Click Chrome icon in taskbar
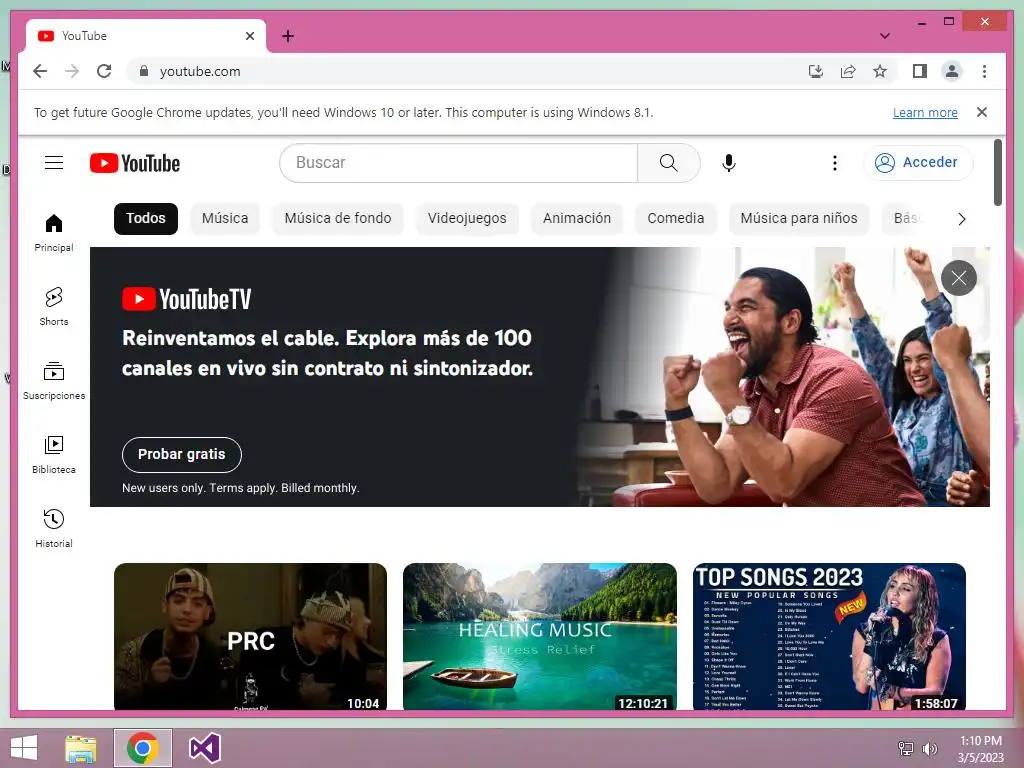This screenshot has width=1024, height=768. click(x=142, y=748)
